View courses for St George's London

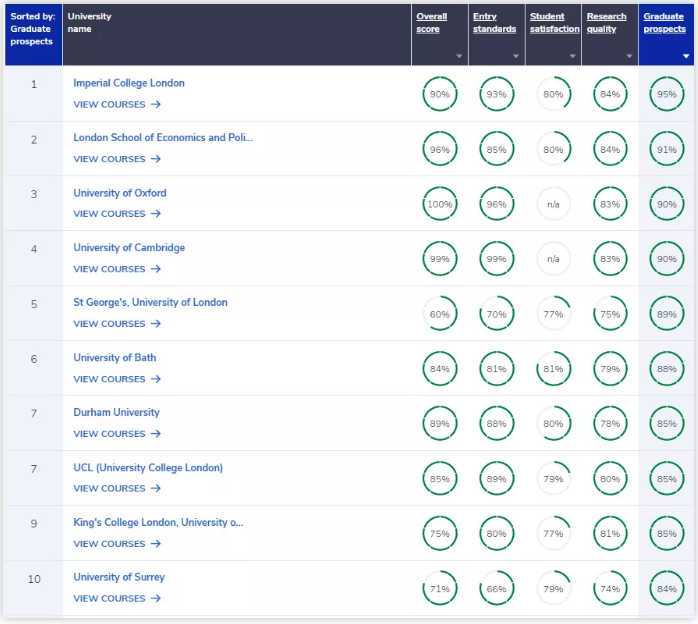[117, 324]
